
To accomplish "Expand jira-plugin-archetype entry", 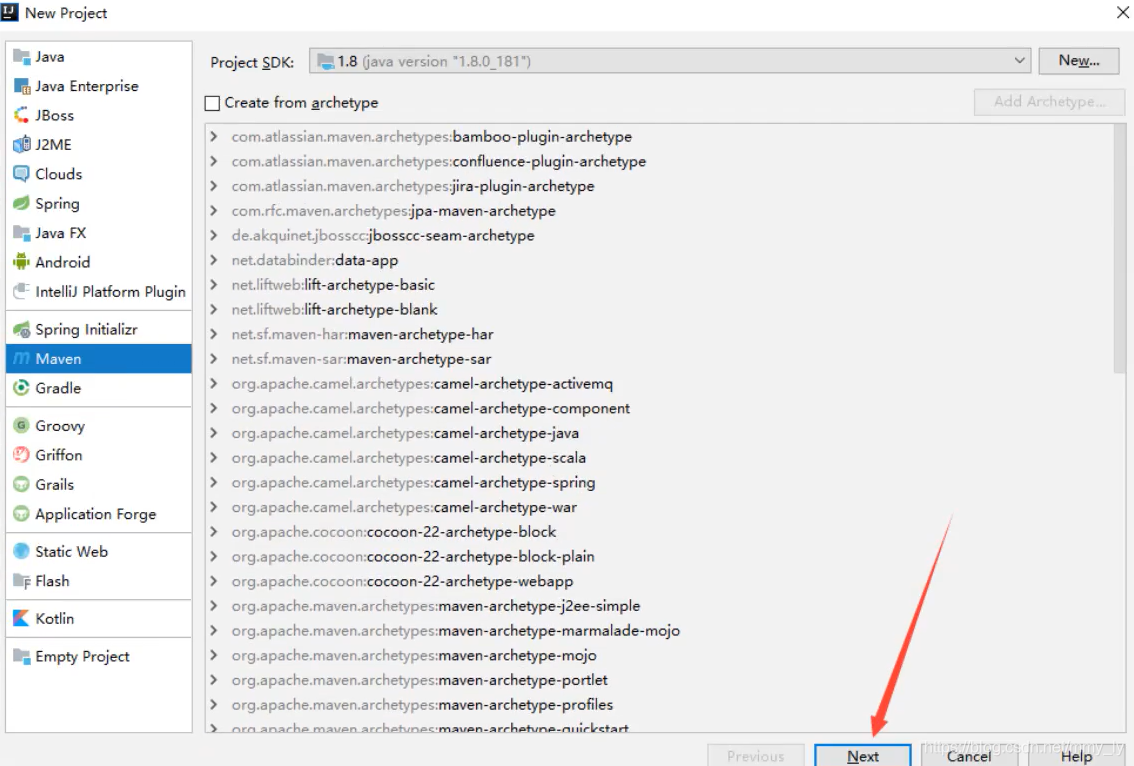I will 213,186.
